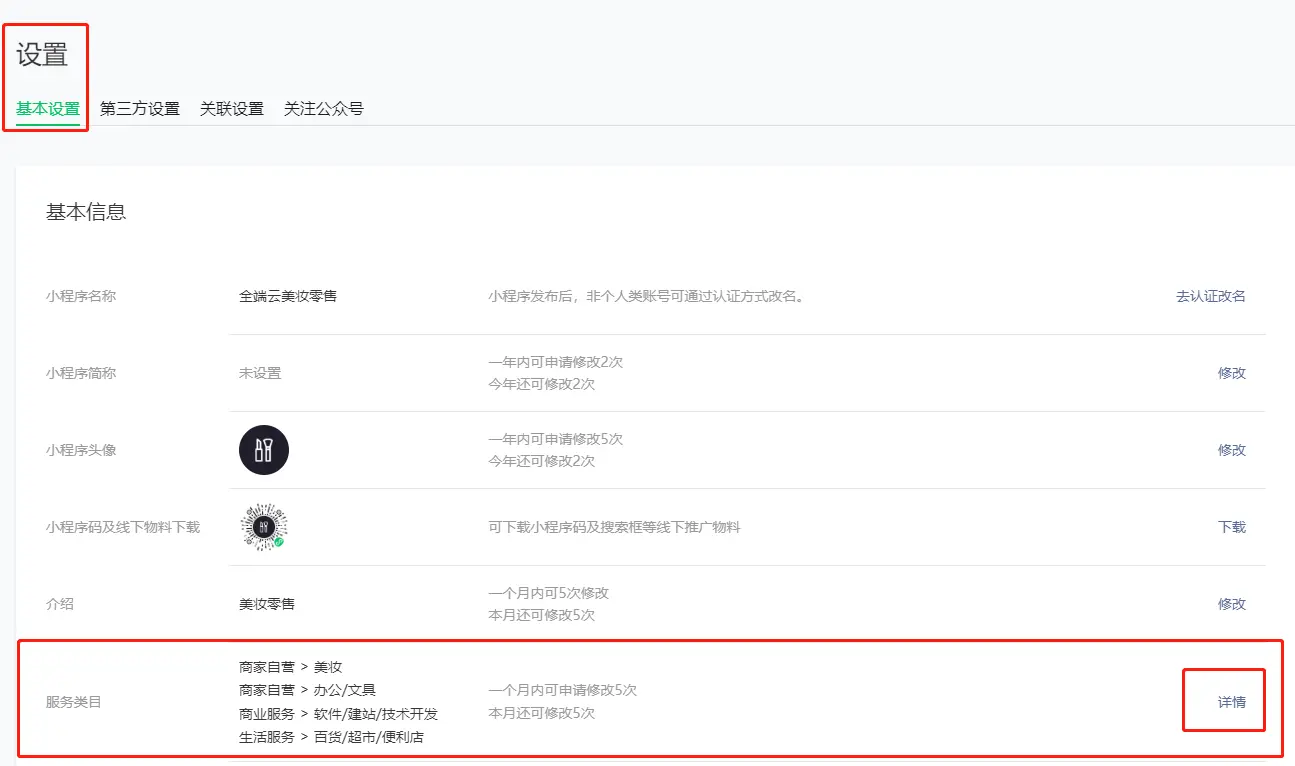The image size is (1295, 766).
Task: Click 修改 in the 小程序简称 row
Action: point(1231,373)
